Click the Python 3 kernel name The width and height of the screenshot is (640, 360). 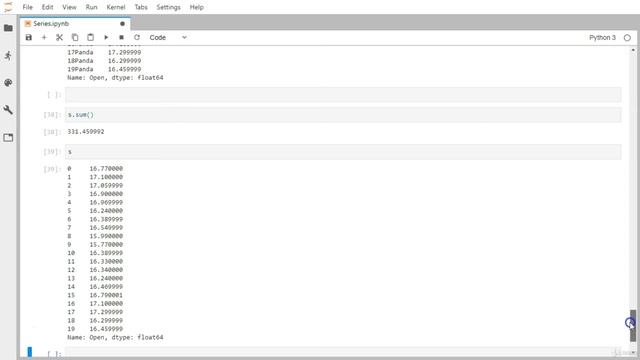602,38
